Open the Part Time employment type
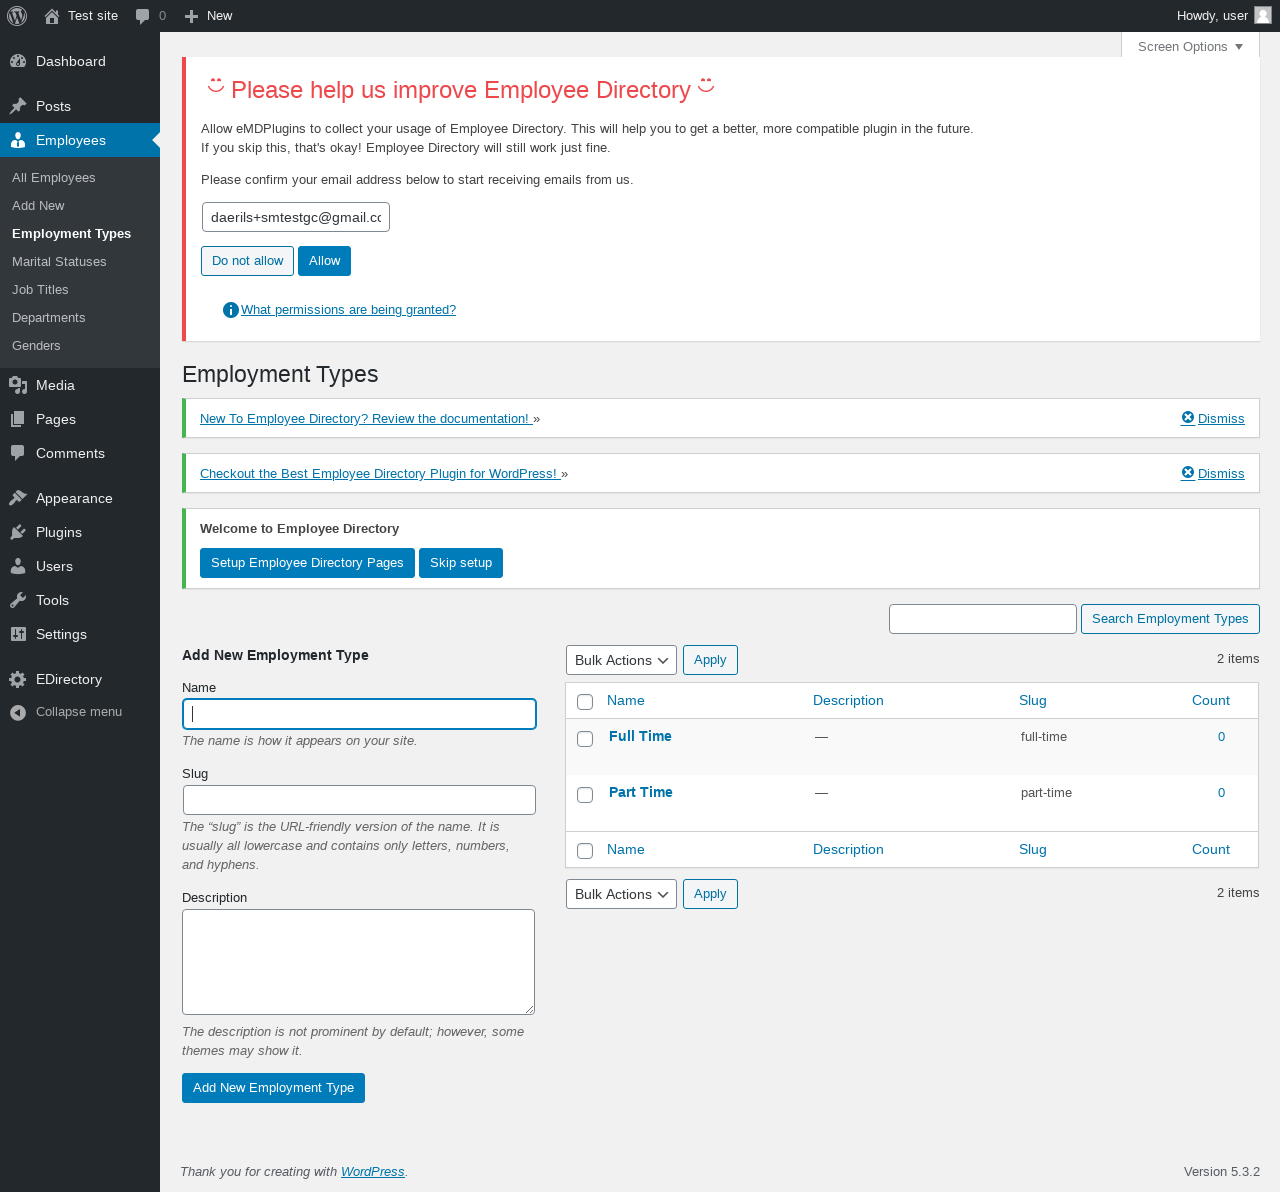The width and height of the screenshot is (1280, 1192). (641, 792)
